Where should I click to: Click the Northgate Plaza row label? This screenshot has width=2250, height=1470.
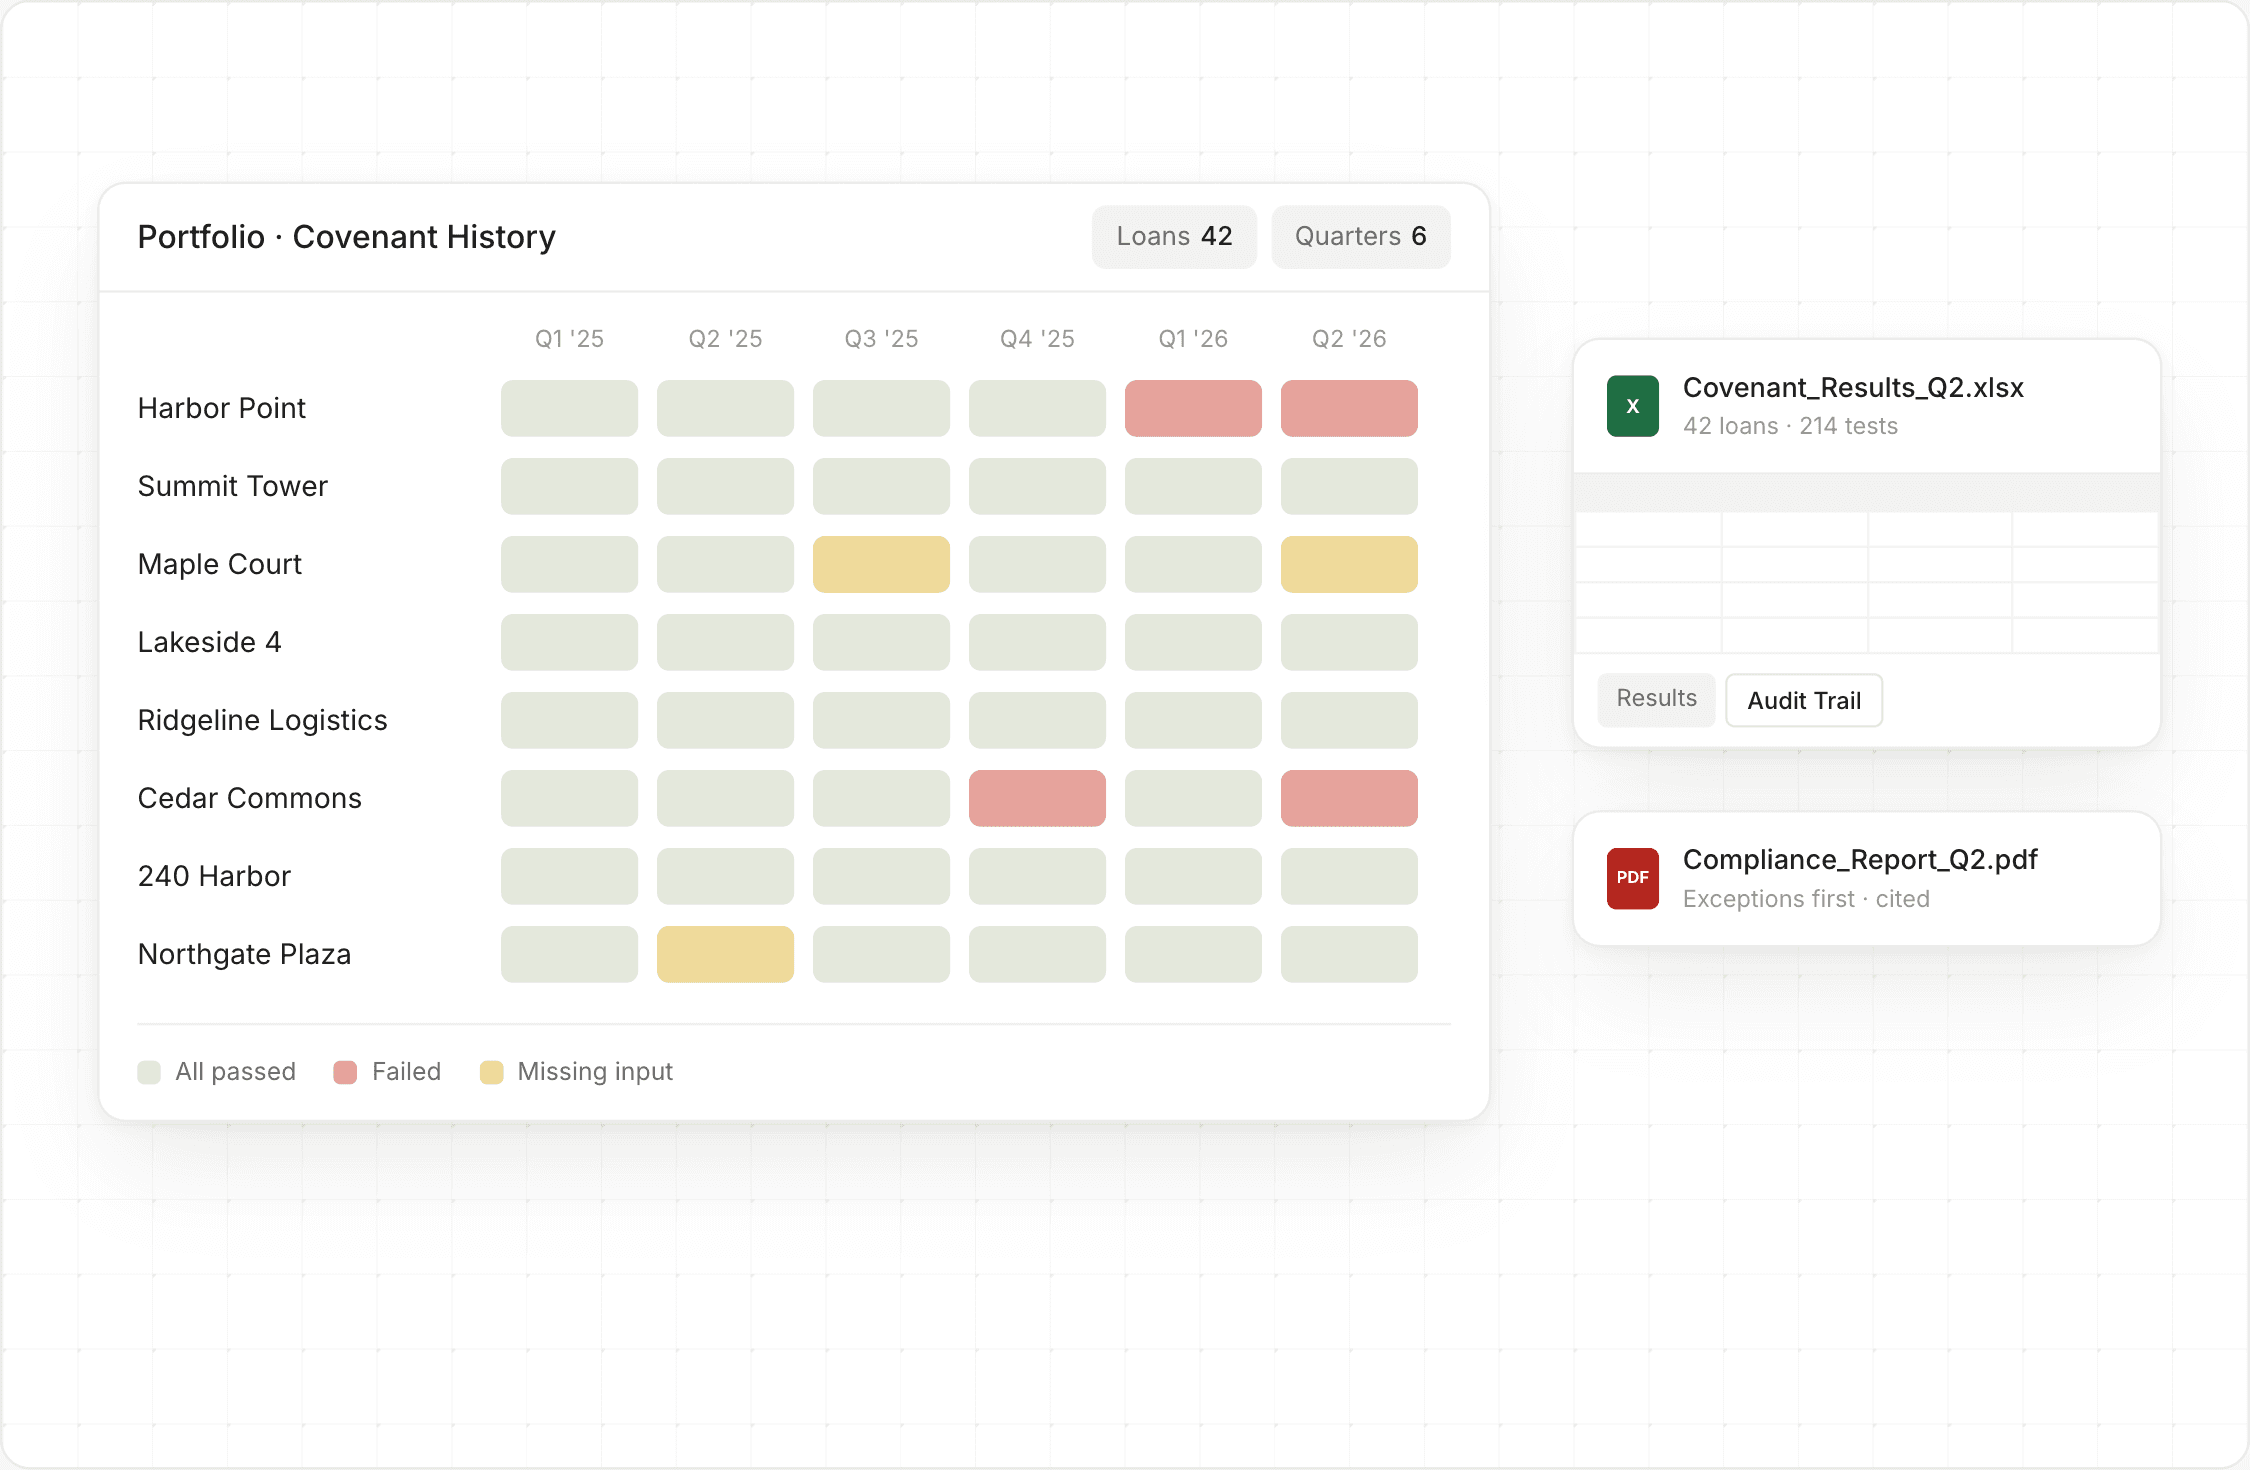(244, 954)
